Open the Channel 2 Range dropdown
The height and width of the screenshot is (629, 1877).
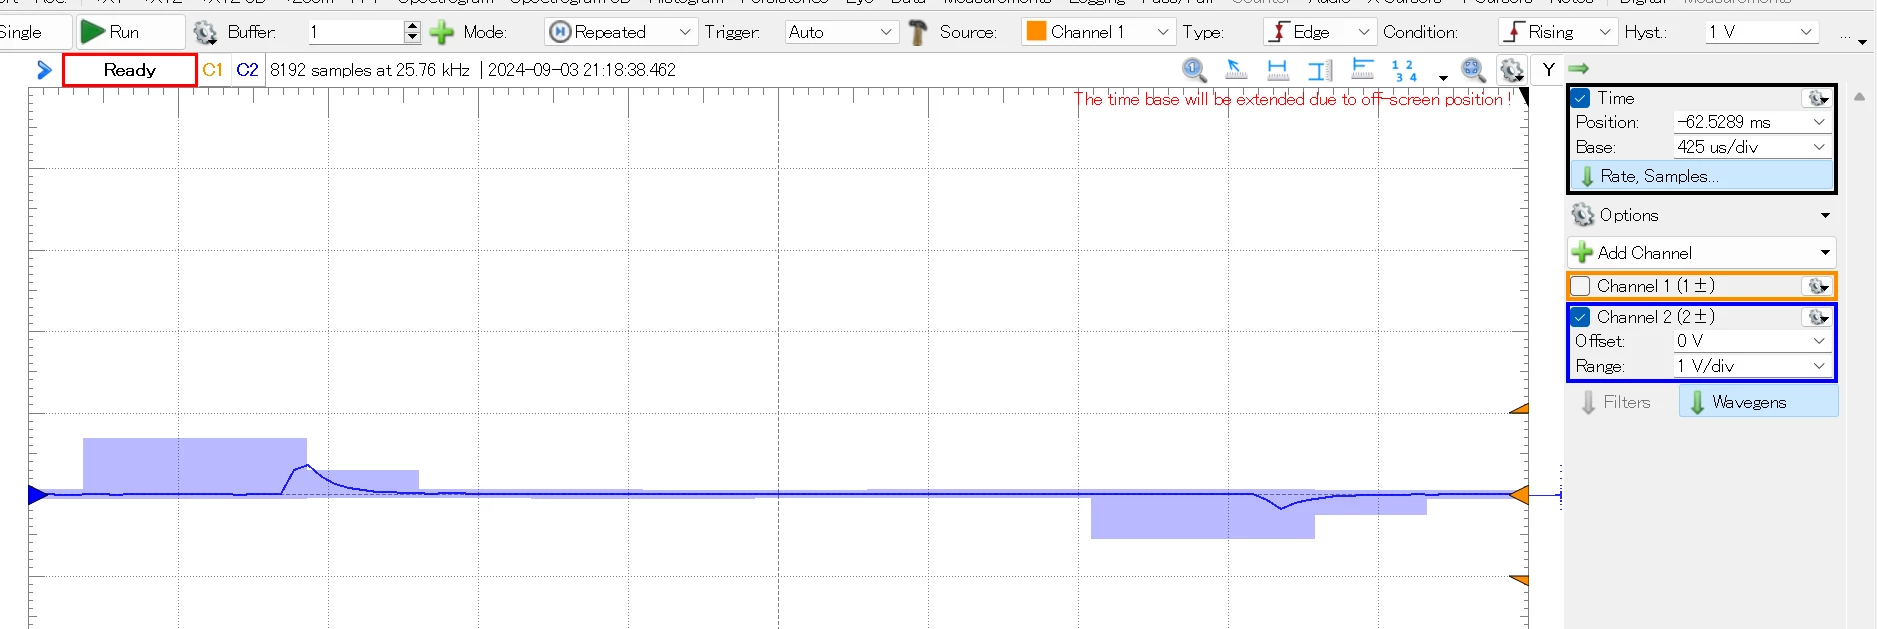click(x=1752, y=366)
